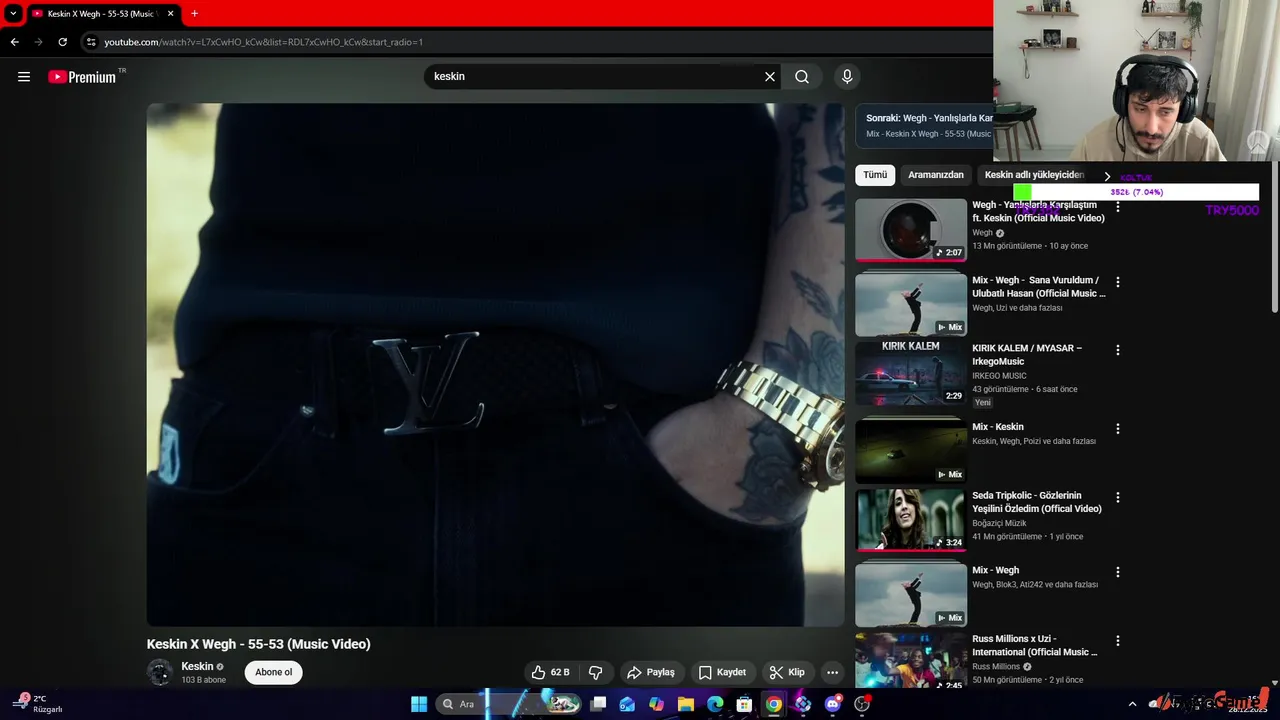Click the taskbar Ara search box
The image size is (1280, 720).
point(510,704)
